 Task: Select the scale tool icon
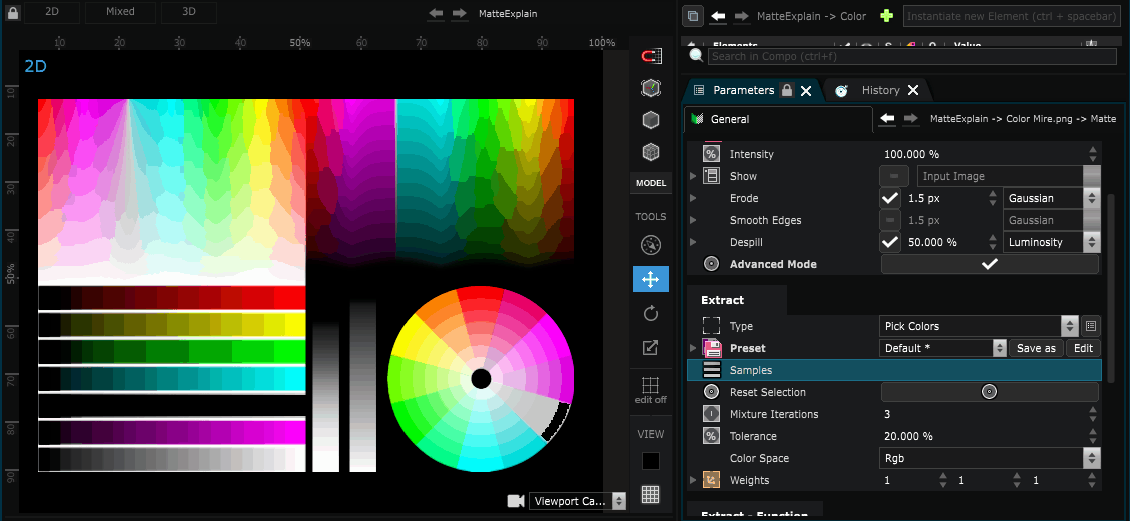point(651,347)
